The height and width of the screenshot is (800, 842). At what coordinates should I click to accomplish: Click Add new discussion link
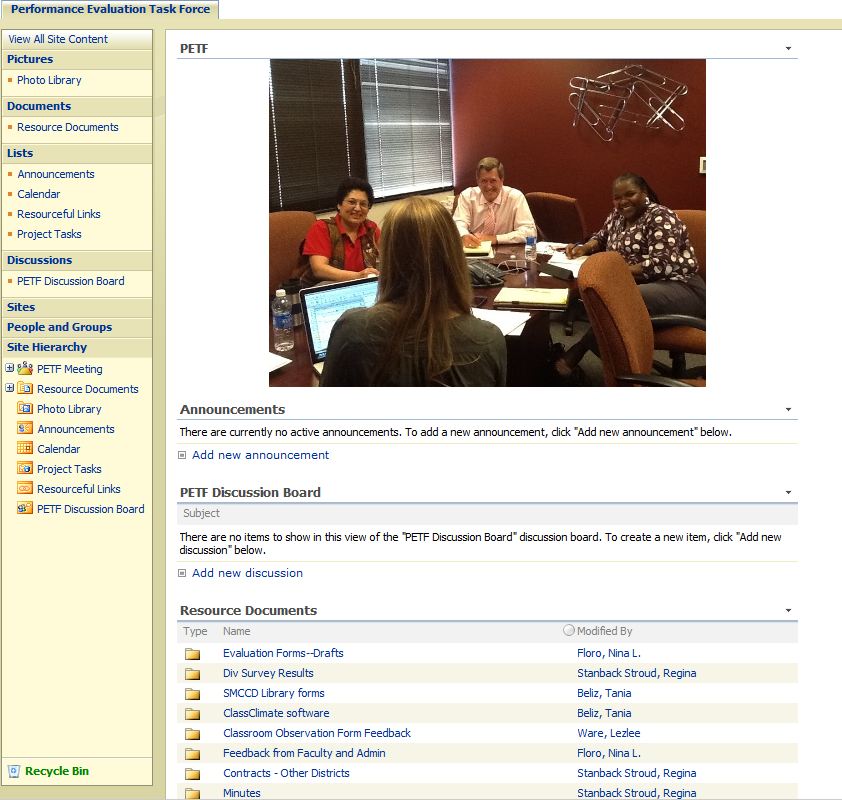click(x=247, y=573)
